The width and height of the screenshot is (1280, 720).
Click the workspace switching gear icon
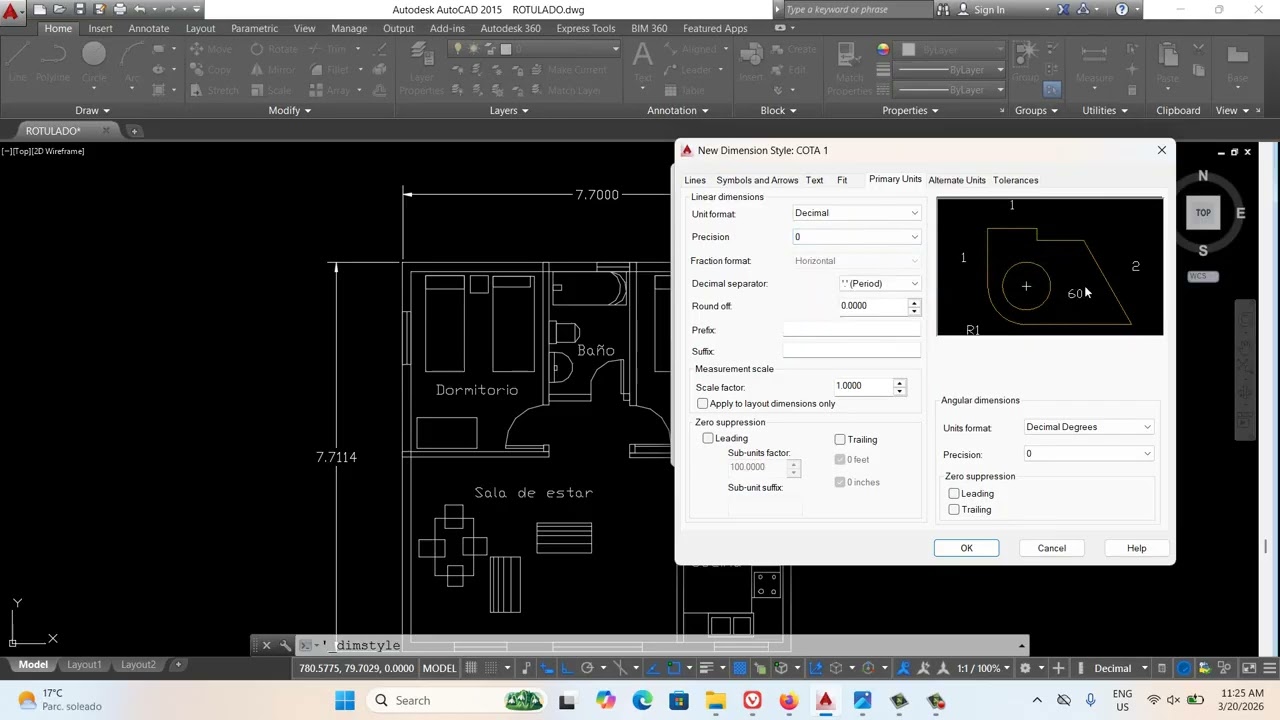[1024, 668]
